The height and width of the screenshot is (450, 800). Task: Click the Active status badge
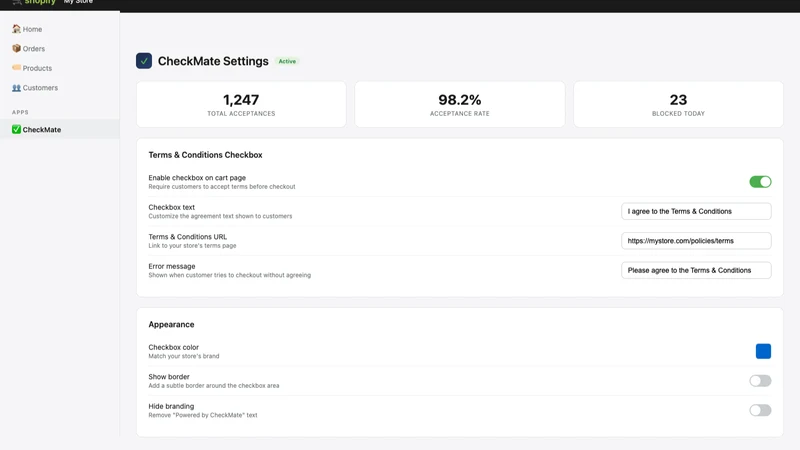pos(287,61)
